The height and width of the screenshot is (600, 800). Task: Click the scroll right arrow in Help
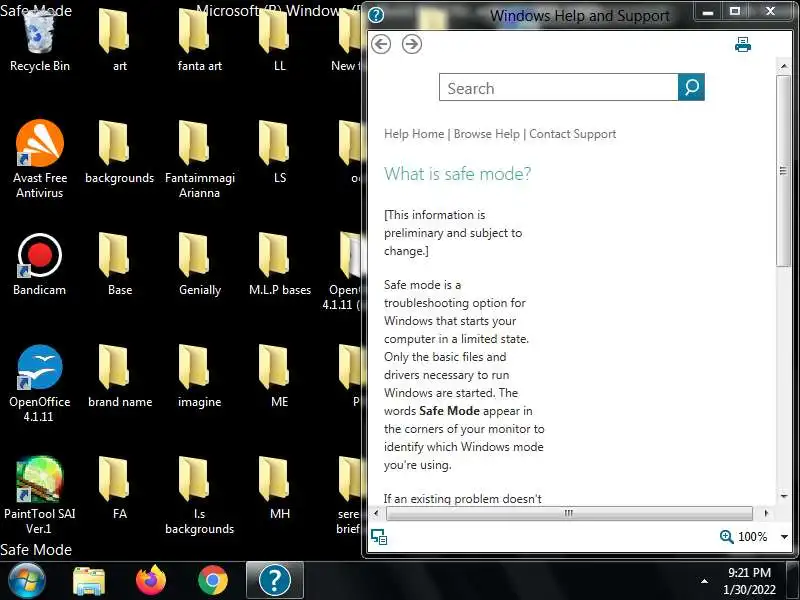pos(765,513)
